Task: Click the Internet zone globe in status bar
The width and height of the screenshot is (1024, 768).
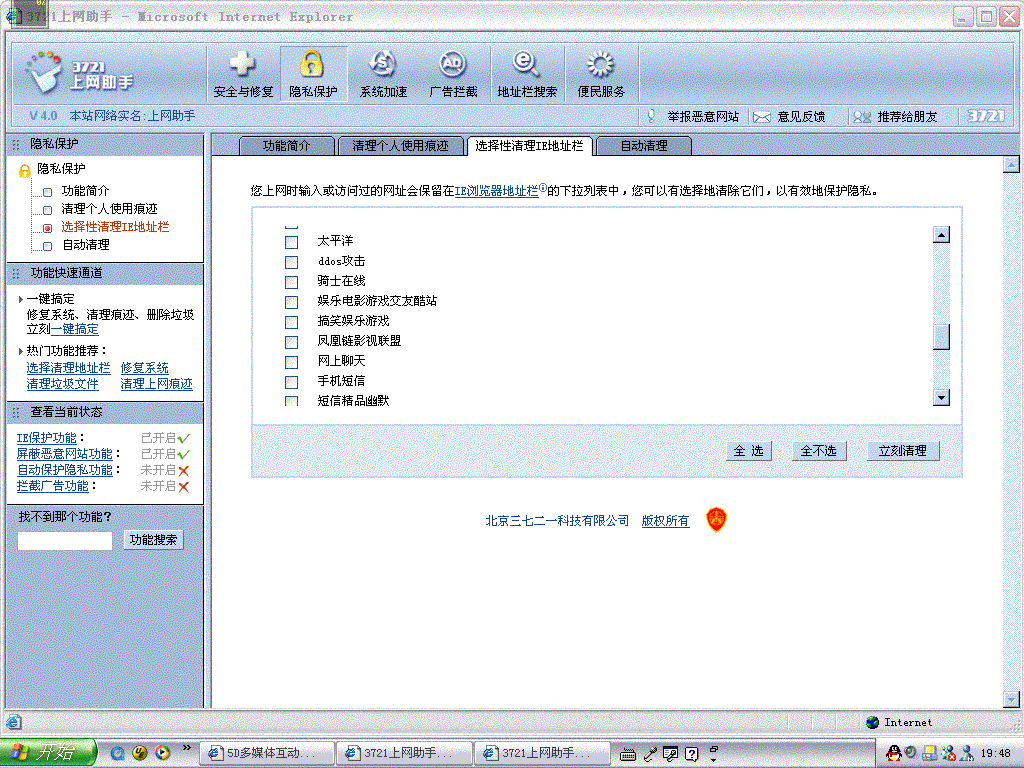Action: click(872, 722)
